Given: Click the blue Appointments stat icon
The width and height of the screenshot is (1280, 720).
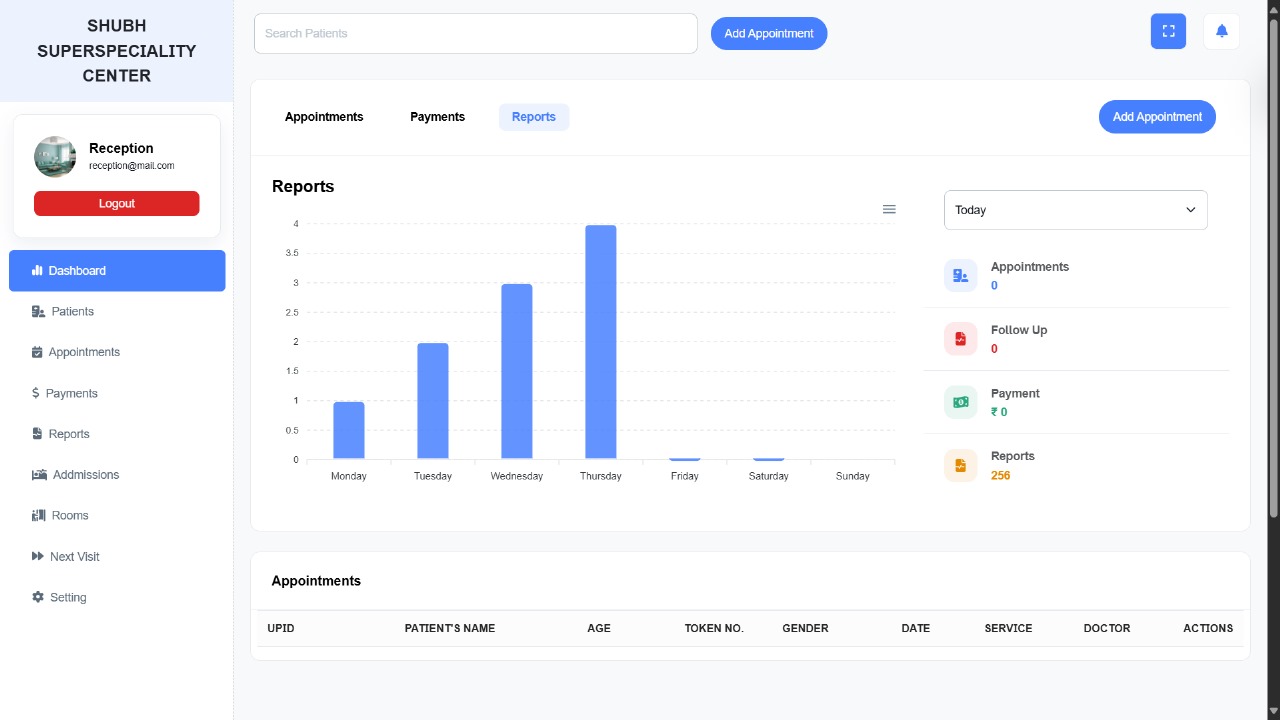Looking at the screenshot, I should pyautogui.click(x=960, y=275).
